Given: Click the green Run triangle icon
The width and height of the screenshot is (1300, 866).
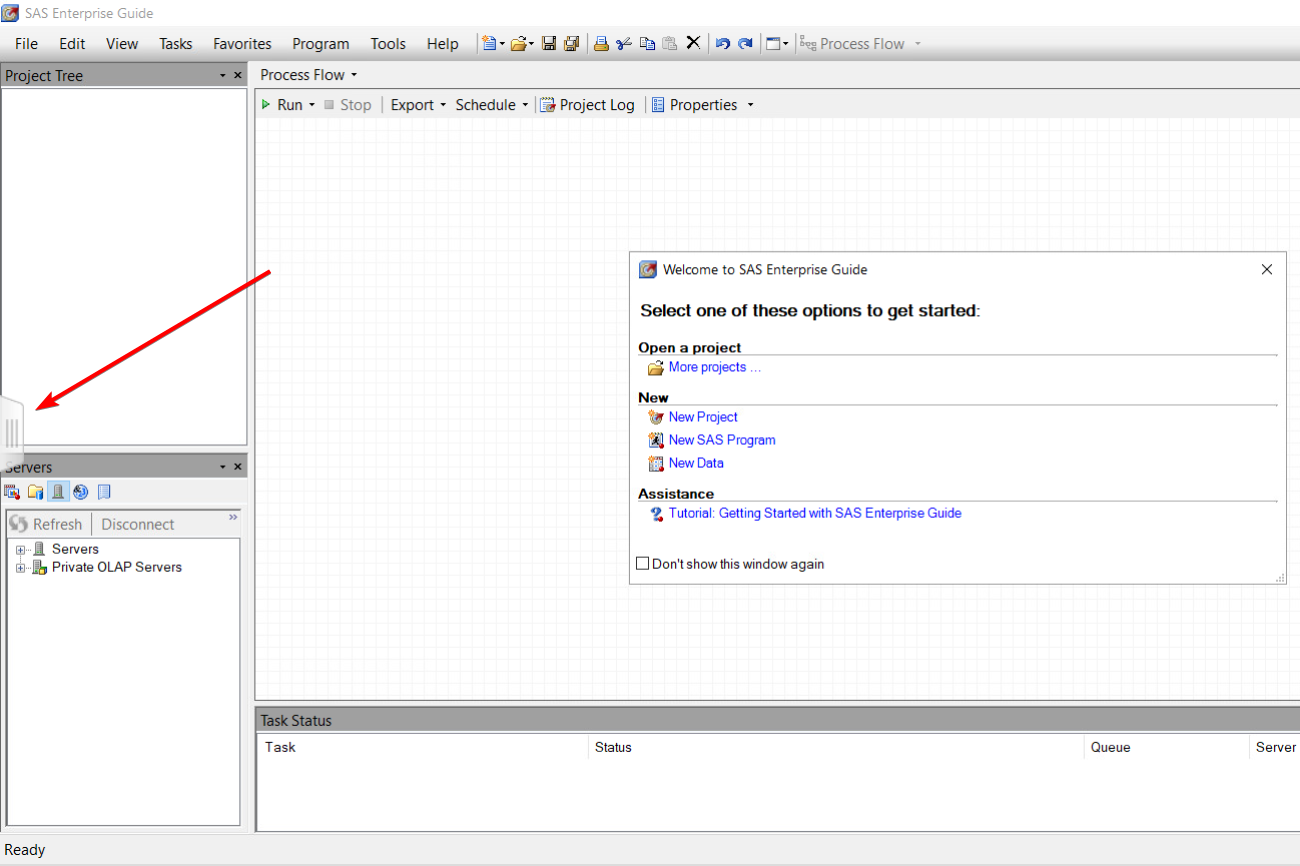Looking at the screenshot, I should click(x=266, y=104).
